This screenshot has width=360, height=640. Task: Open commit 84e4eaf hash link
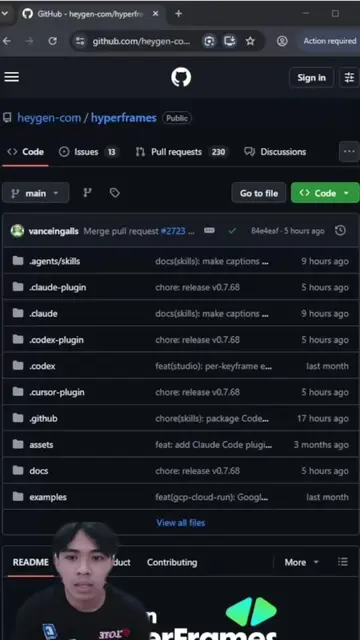265,231
